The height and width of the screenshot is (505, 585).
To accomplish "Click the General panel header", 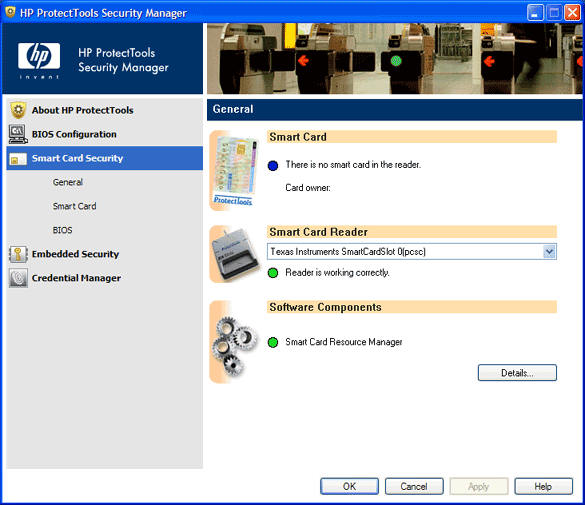I will tap(394, 109).
